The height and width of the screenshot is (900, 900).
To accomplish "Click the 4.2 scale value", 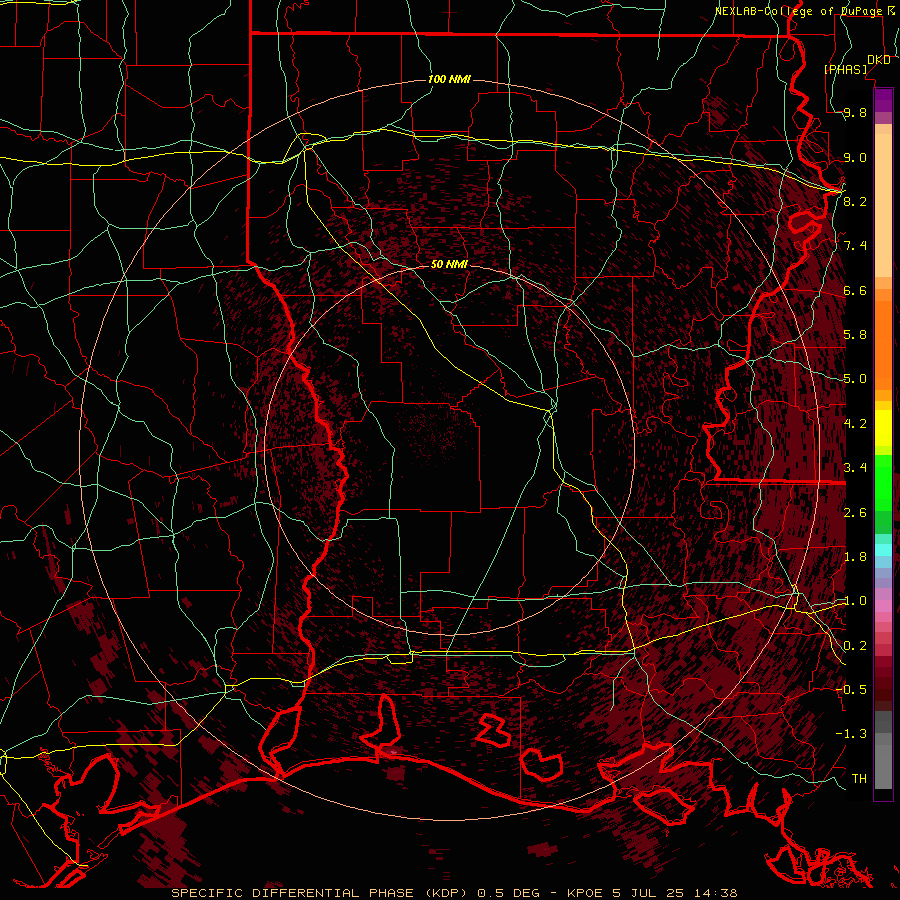I will tap(855, 424).
